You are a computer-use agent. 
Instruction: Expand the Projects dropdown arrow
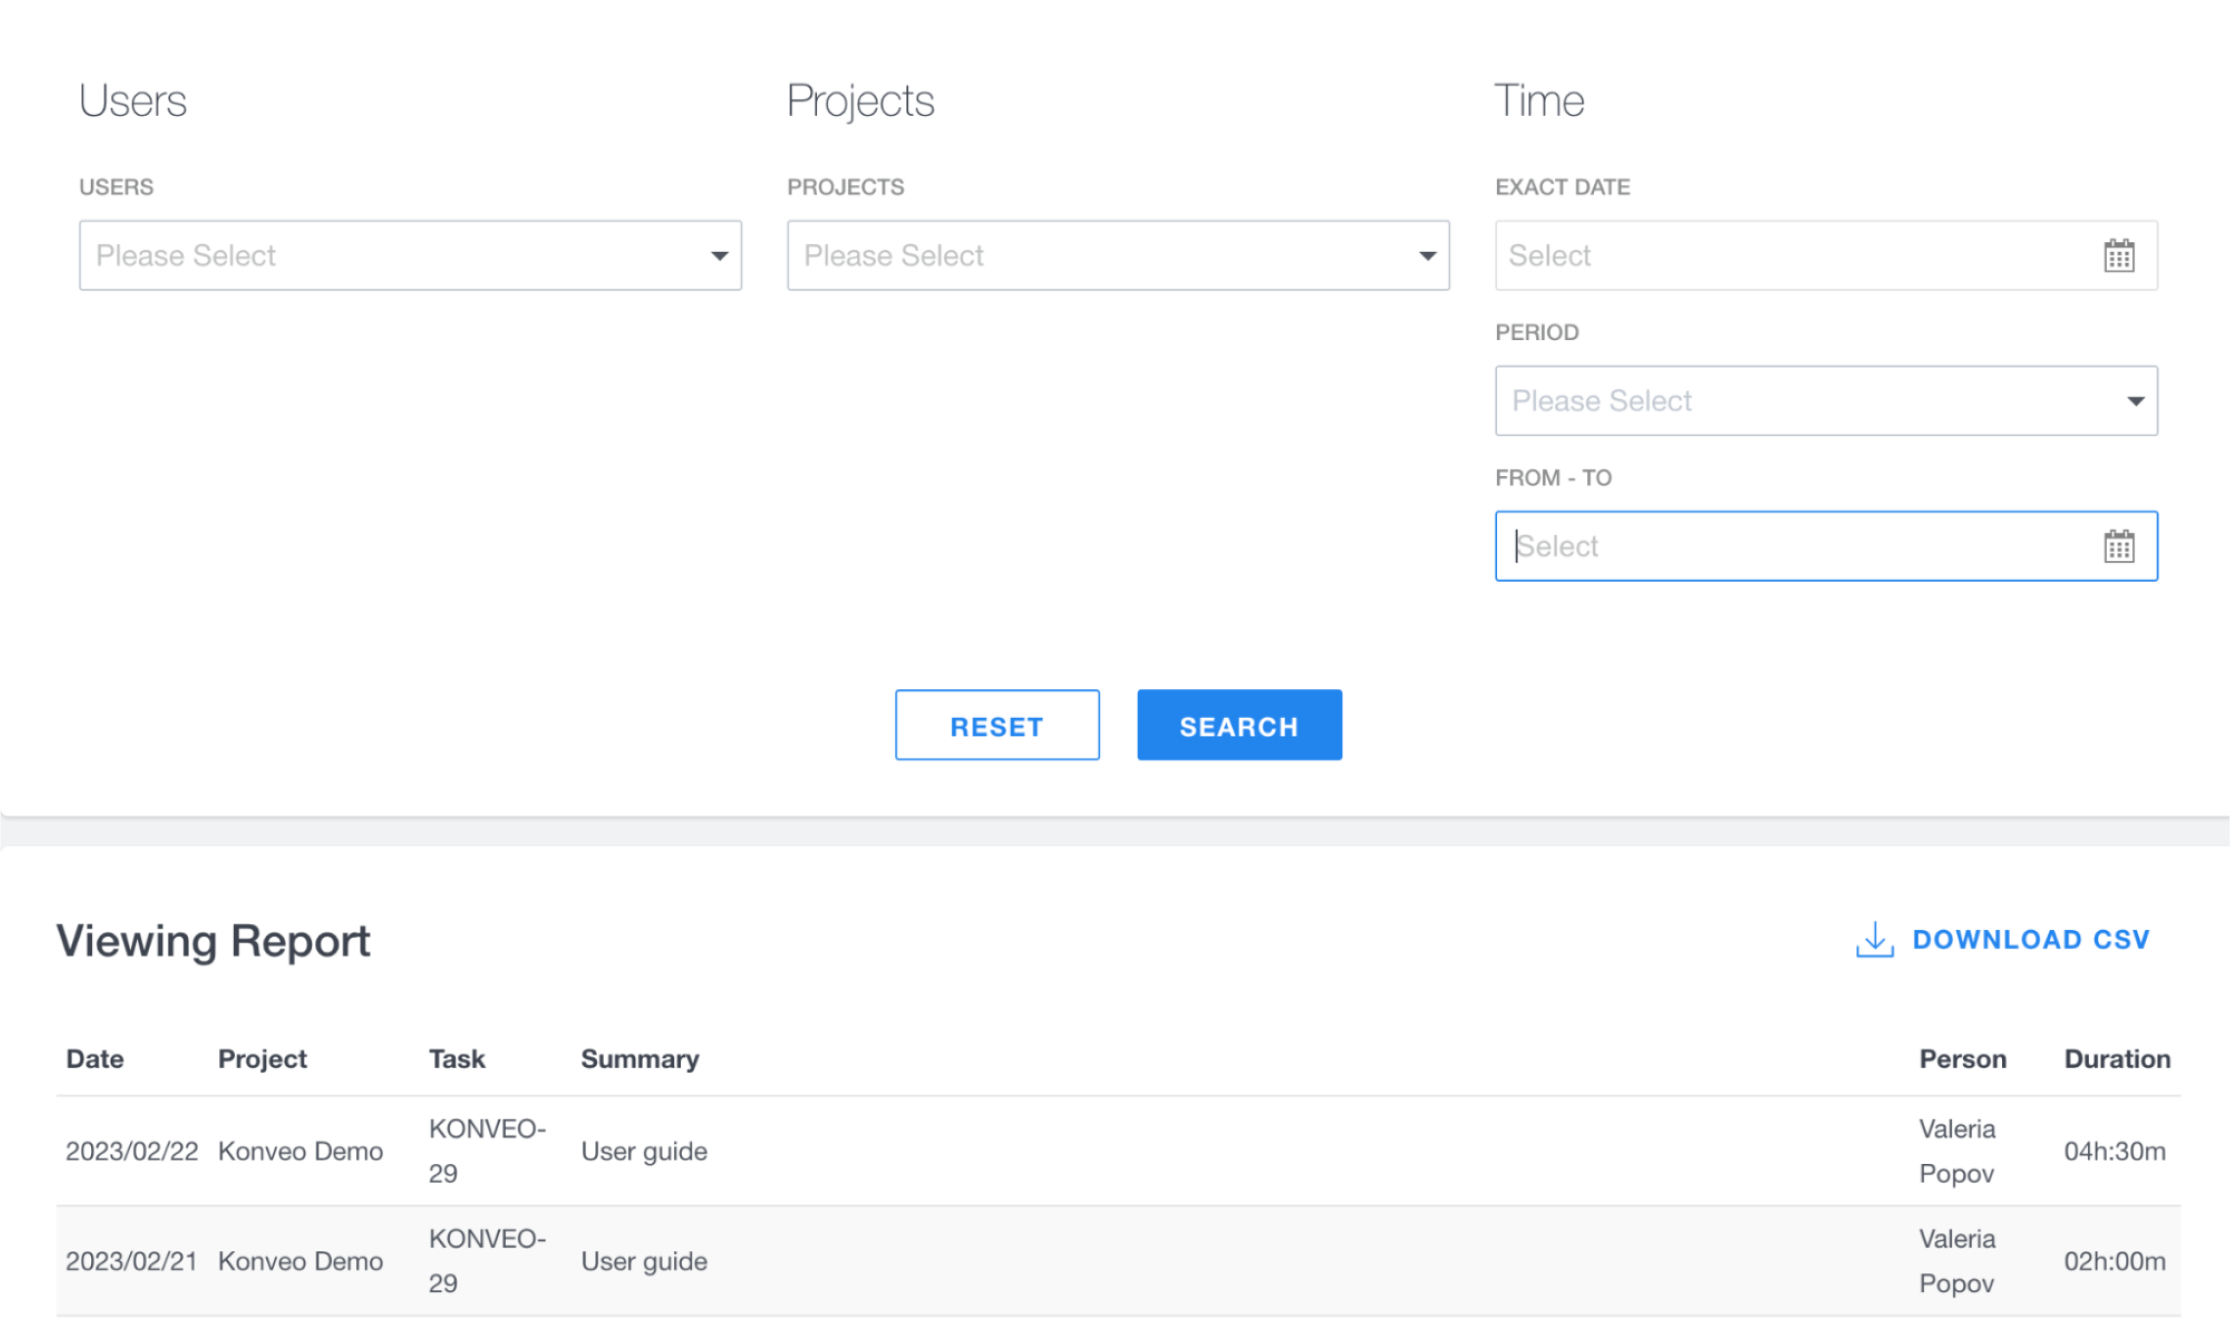point(1427,256)
